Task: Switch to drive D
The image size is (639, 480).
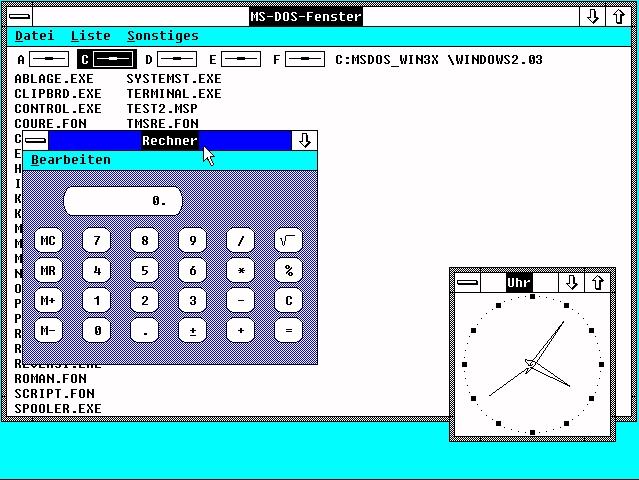Action: point(176,60)
